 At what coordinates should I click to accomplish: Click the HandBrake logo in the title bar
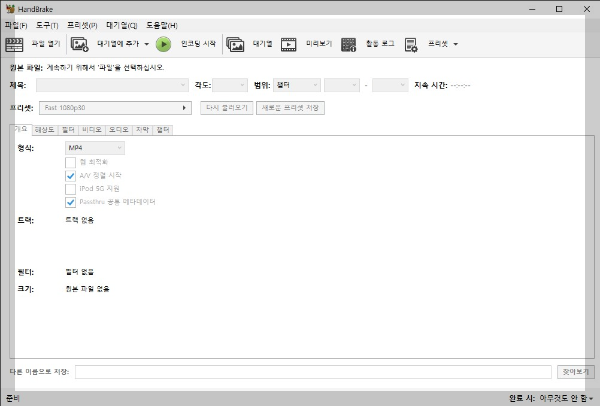10,8
